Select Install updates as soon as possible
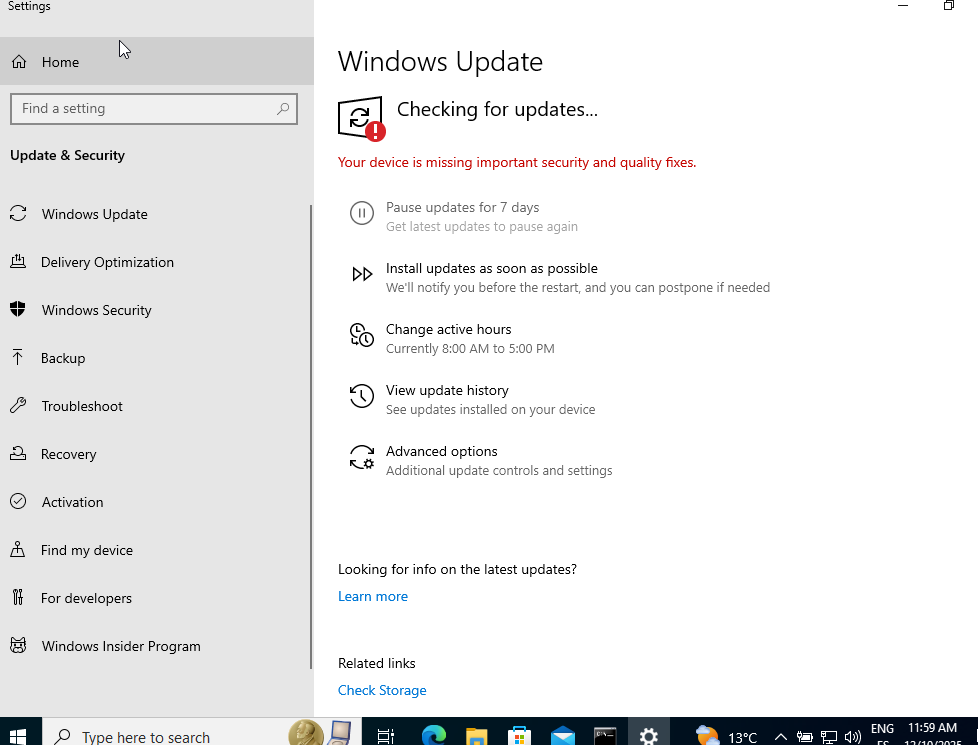Image resolution: width=978 pixels, height=745 pixels. coord(491,269)
